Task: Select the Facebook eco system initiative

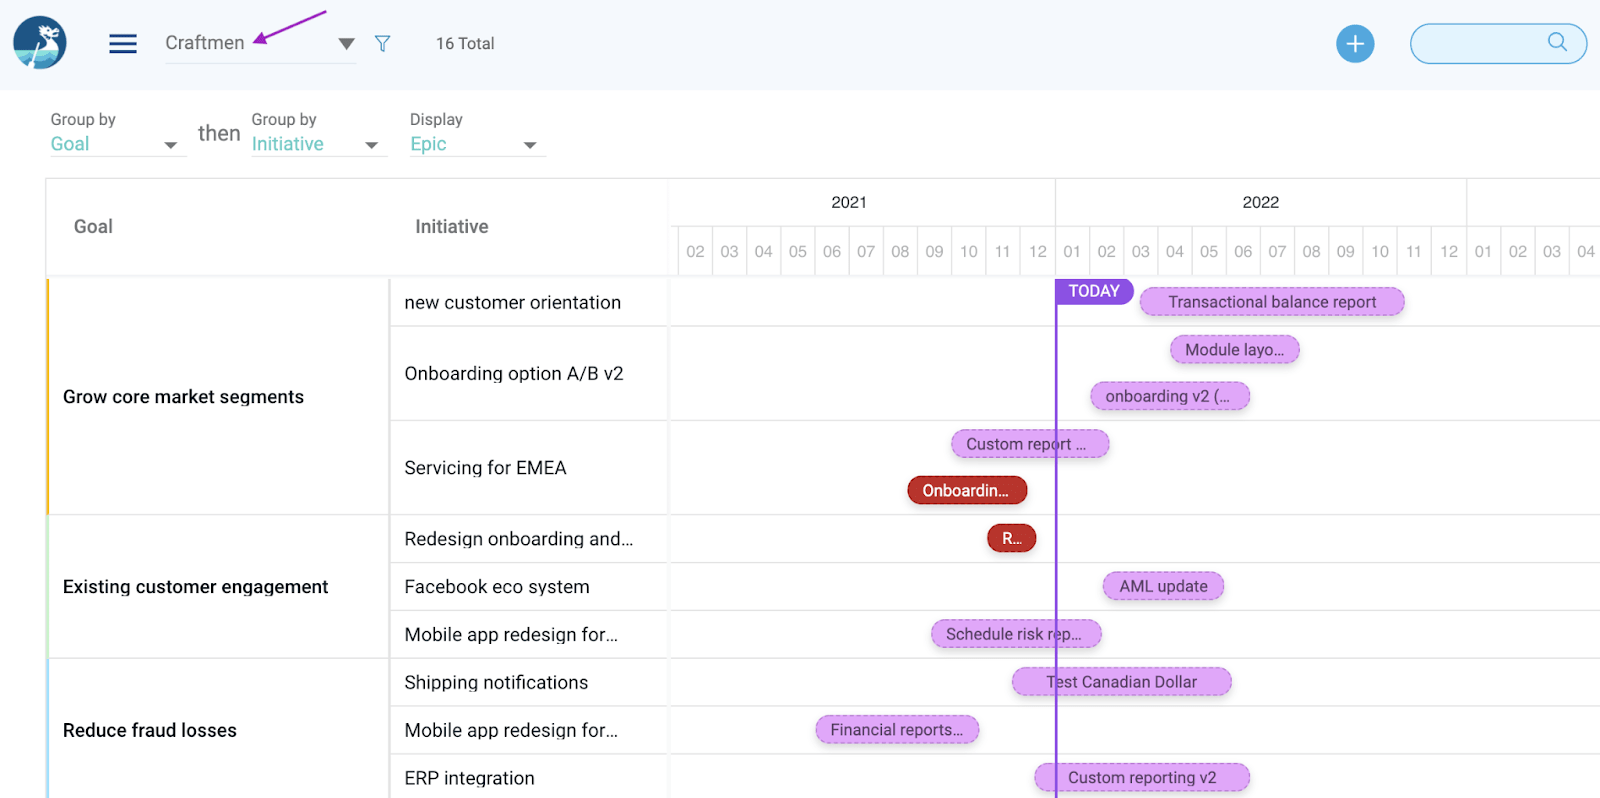Action: 497,587
